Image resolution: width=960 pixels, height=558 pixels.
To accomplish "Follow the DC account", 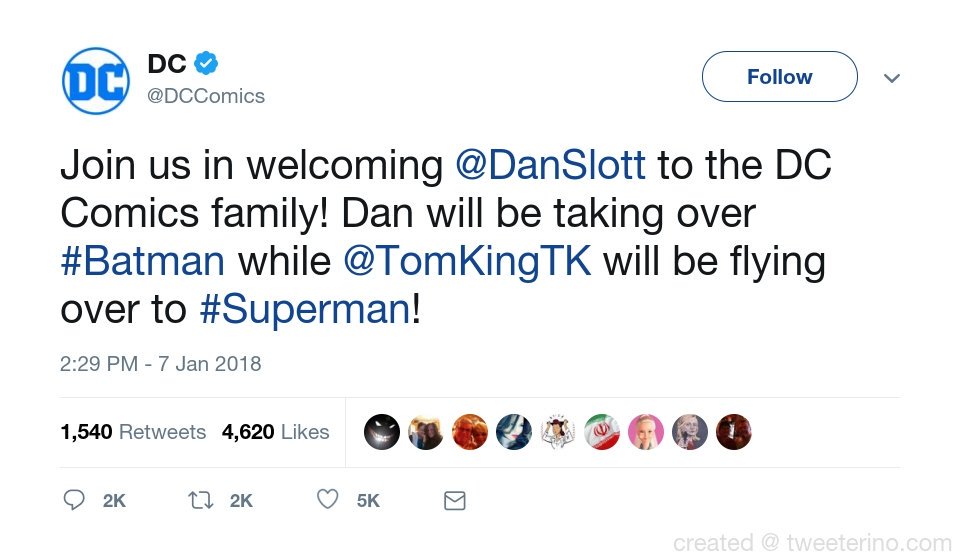I will (779, 77).
